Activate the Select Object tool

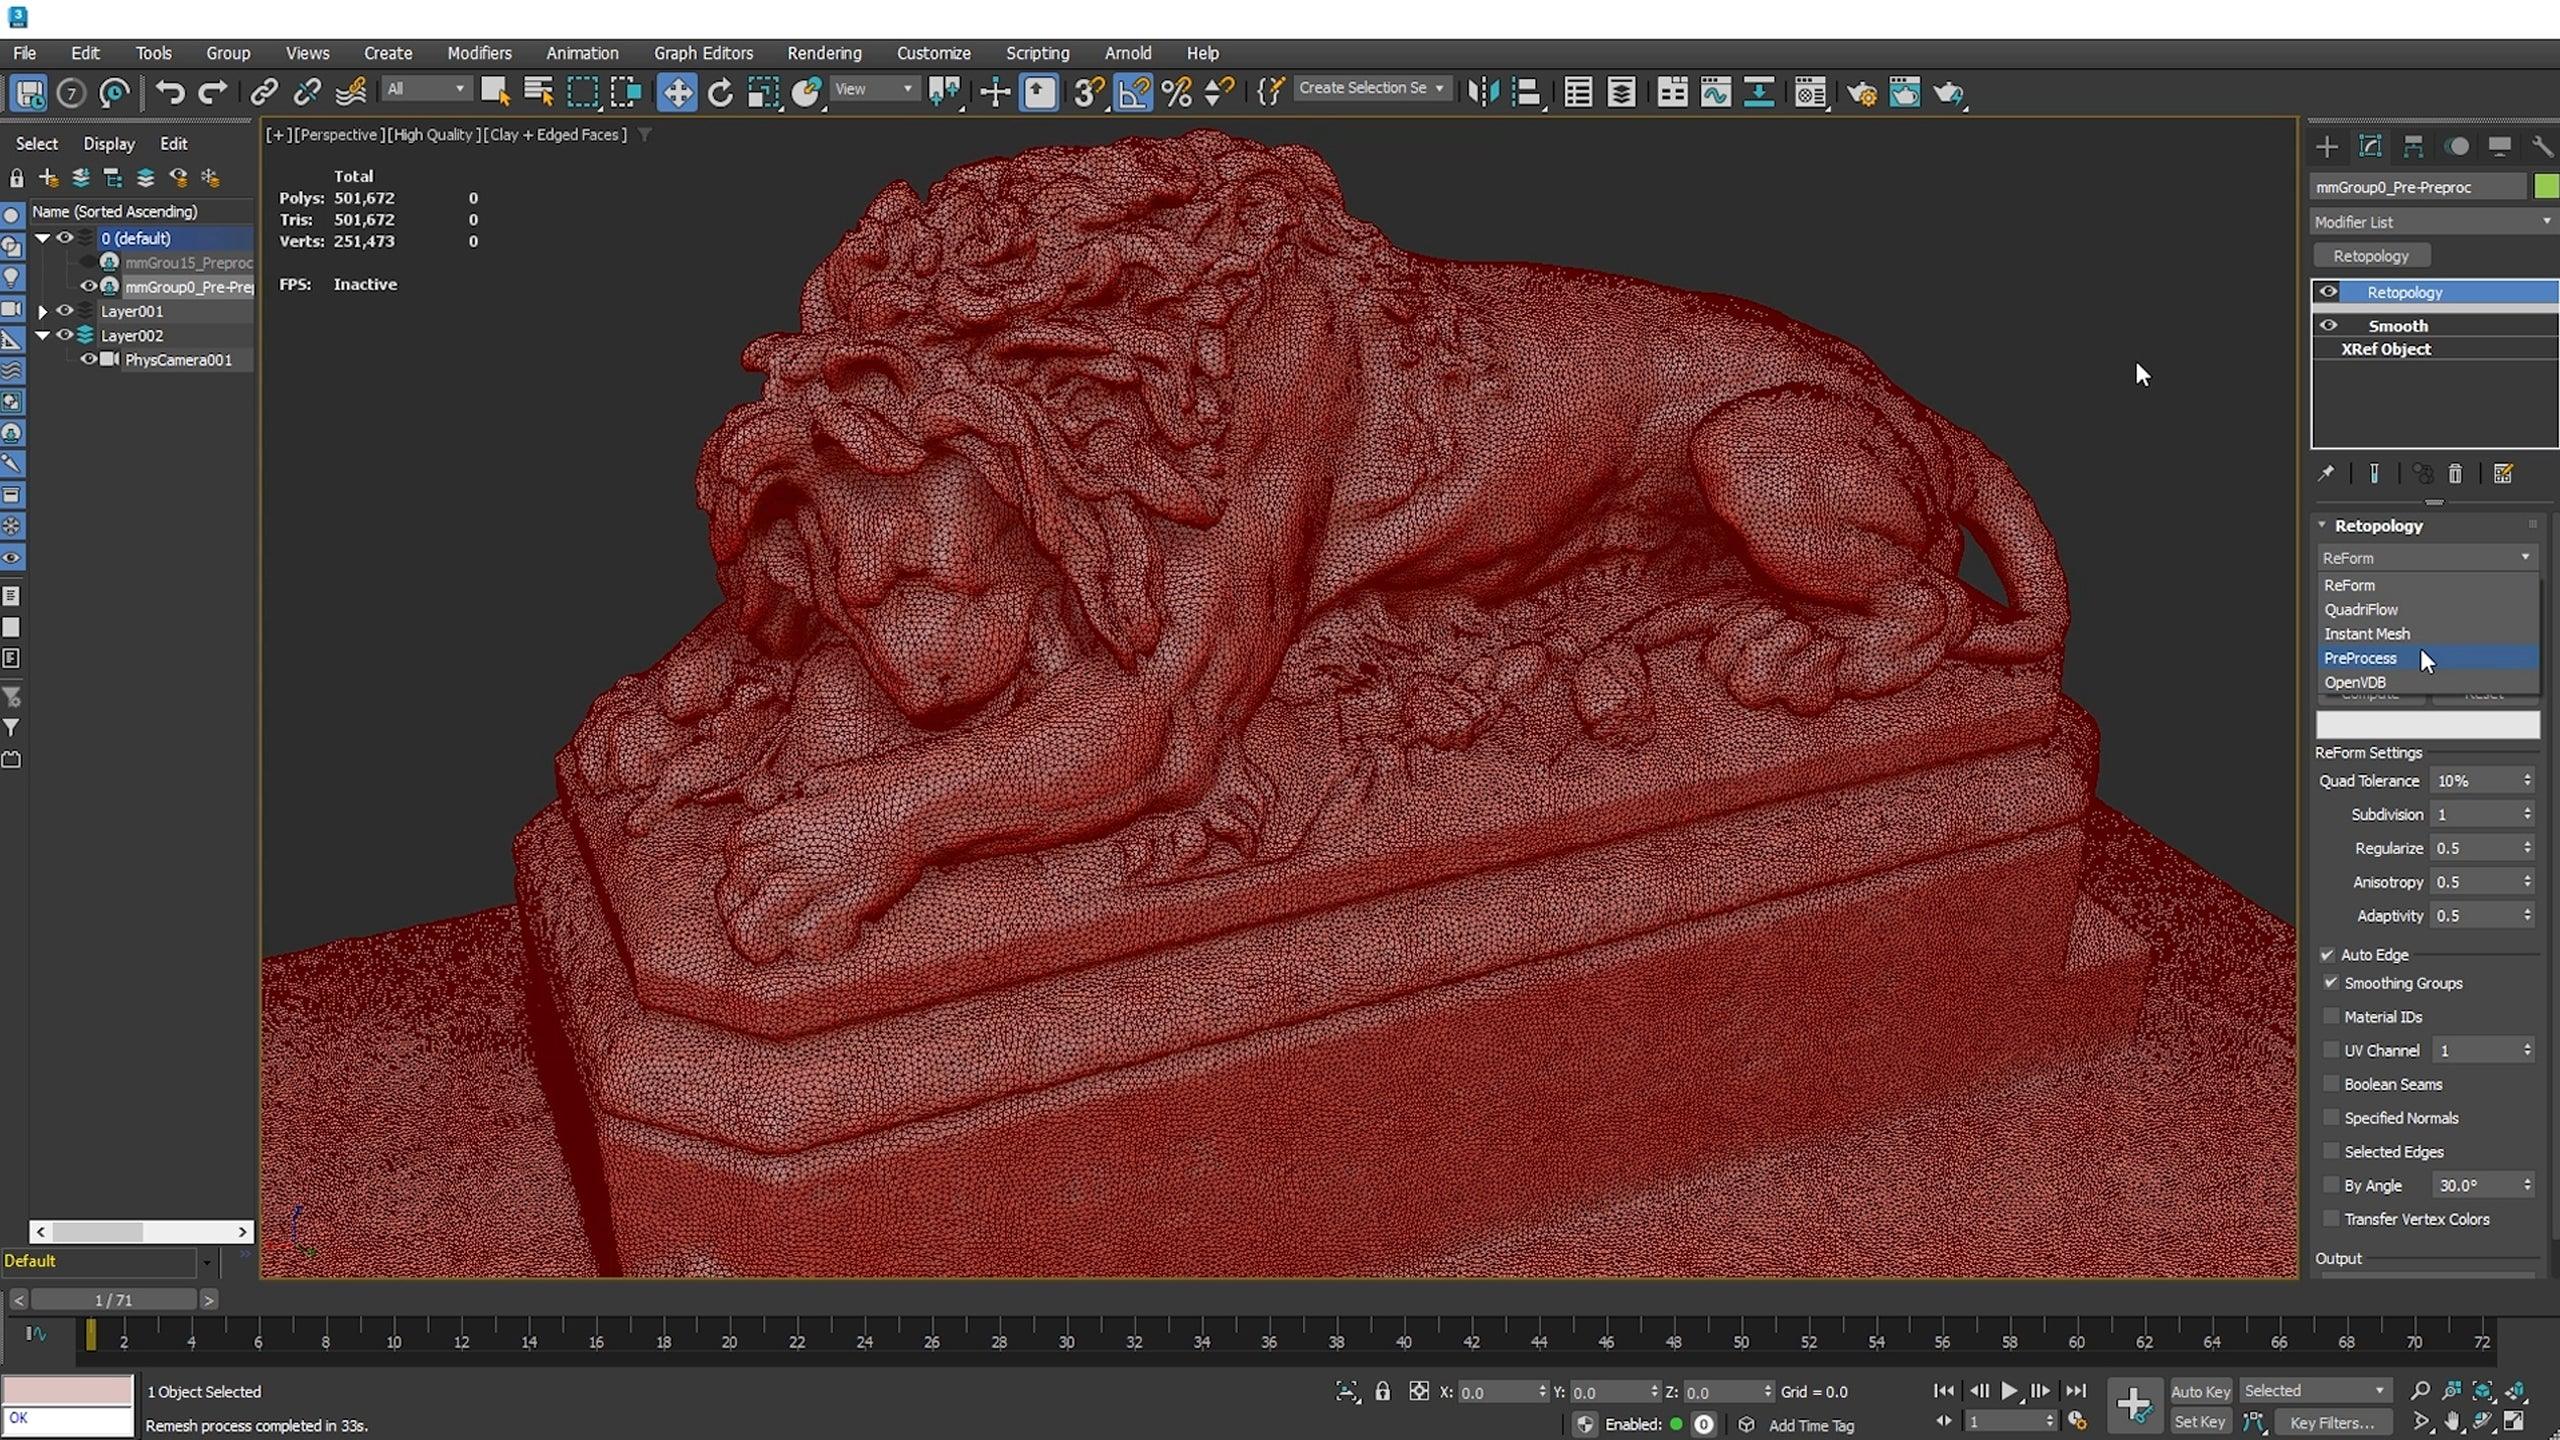point(495,92)
